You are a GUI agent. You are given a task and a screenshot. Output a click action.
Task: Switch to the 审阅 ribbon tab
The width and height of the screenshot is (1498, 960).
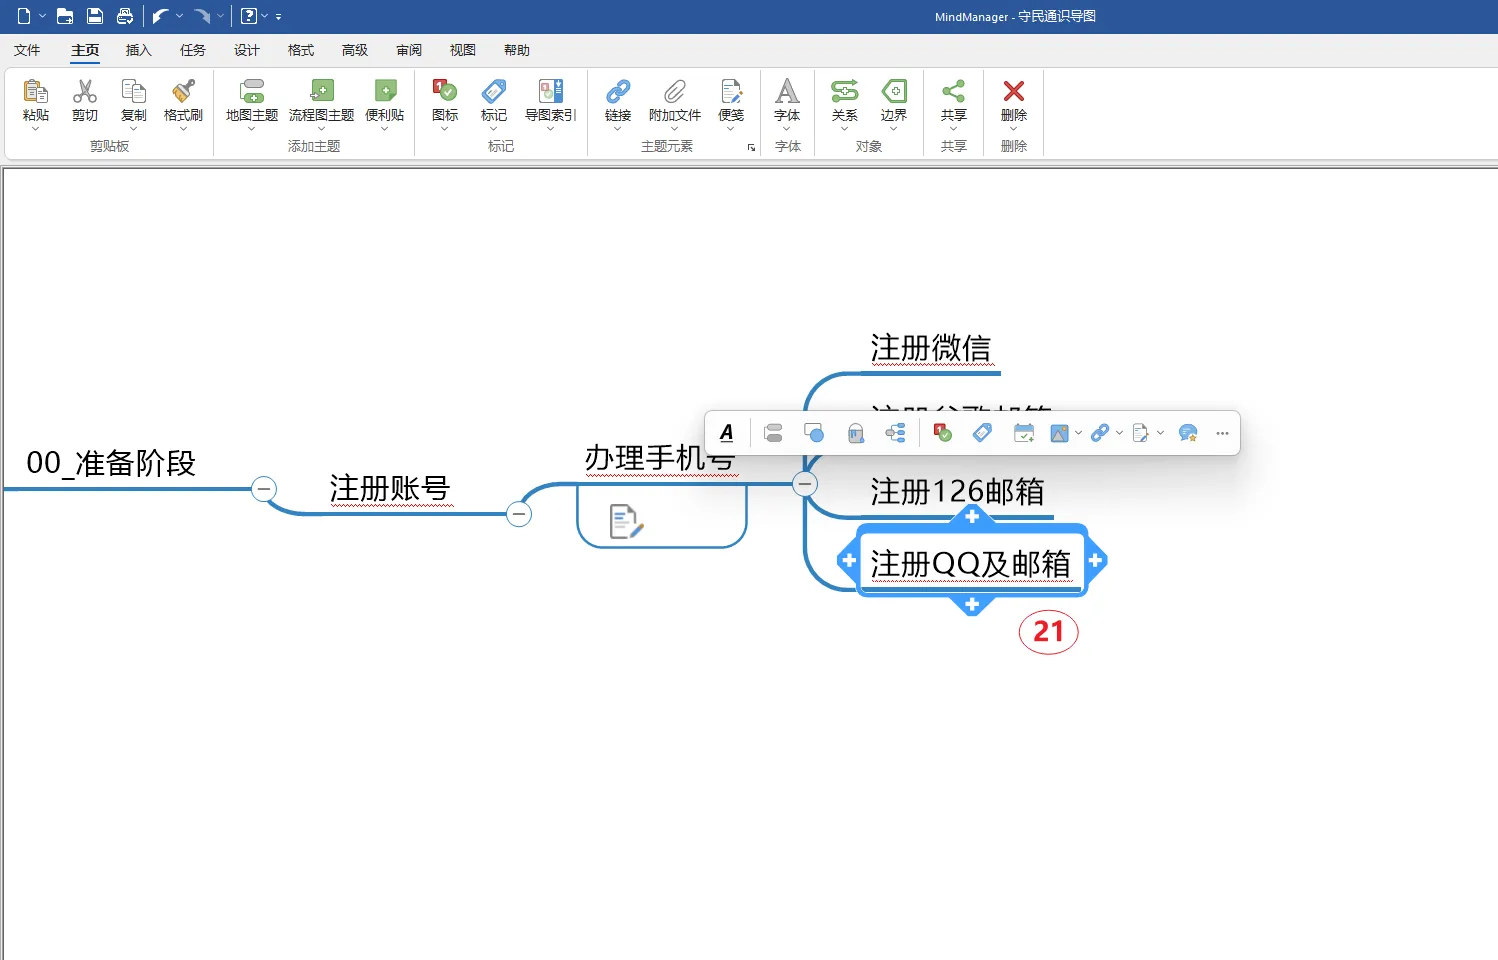[x=409, y=50]
